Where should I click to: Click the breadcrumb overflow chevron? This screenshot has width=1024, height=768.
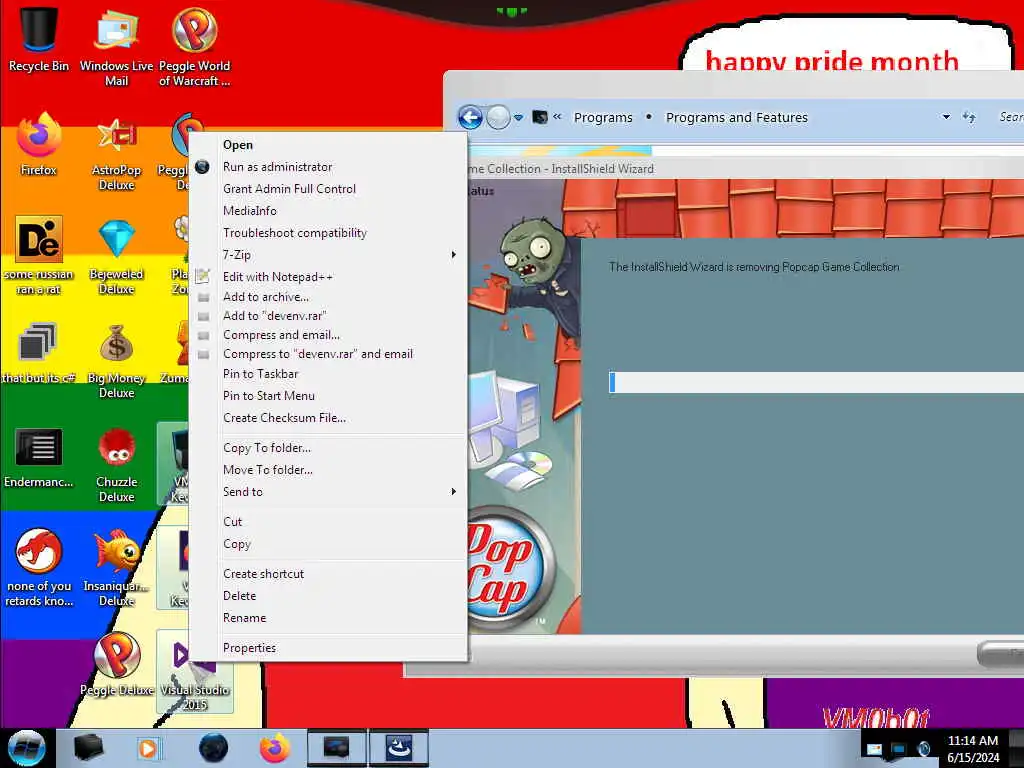557,117
